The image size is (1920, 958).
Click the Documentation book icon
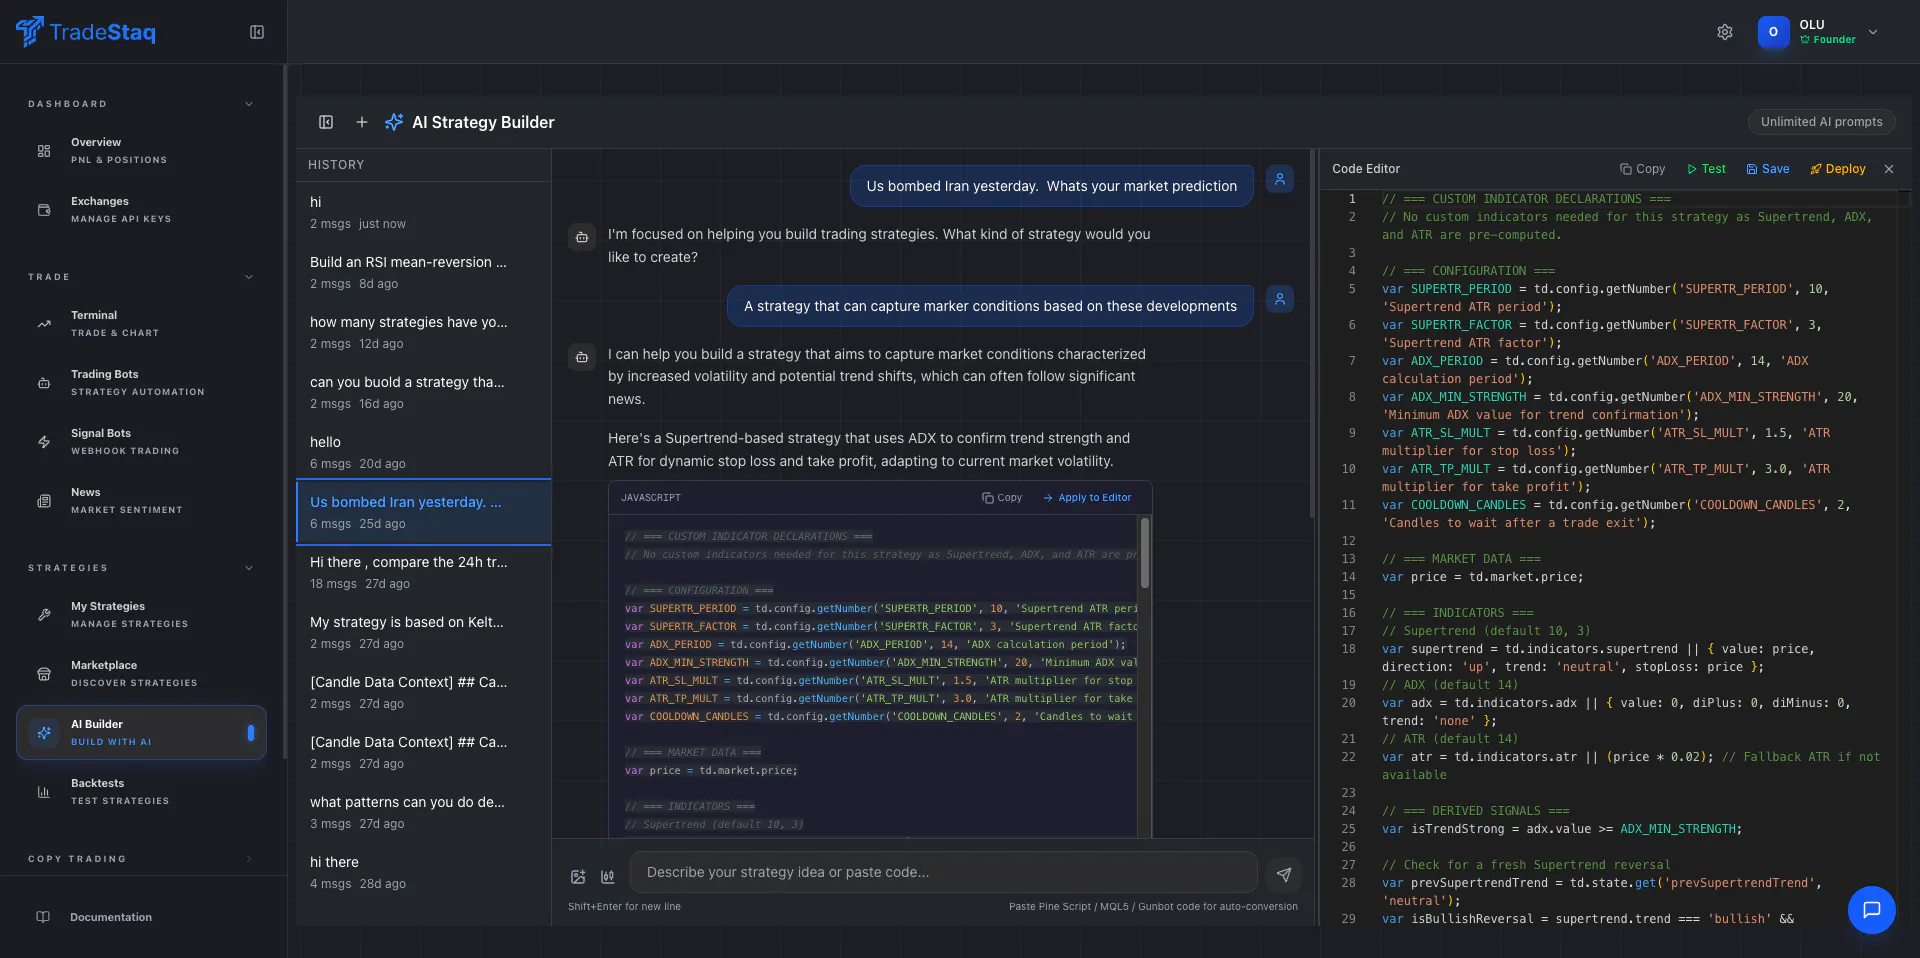[x=43, y=917]
